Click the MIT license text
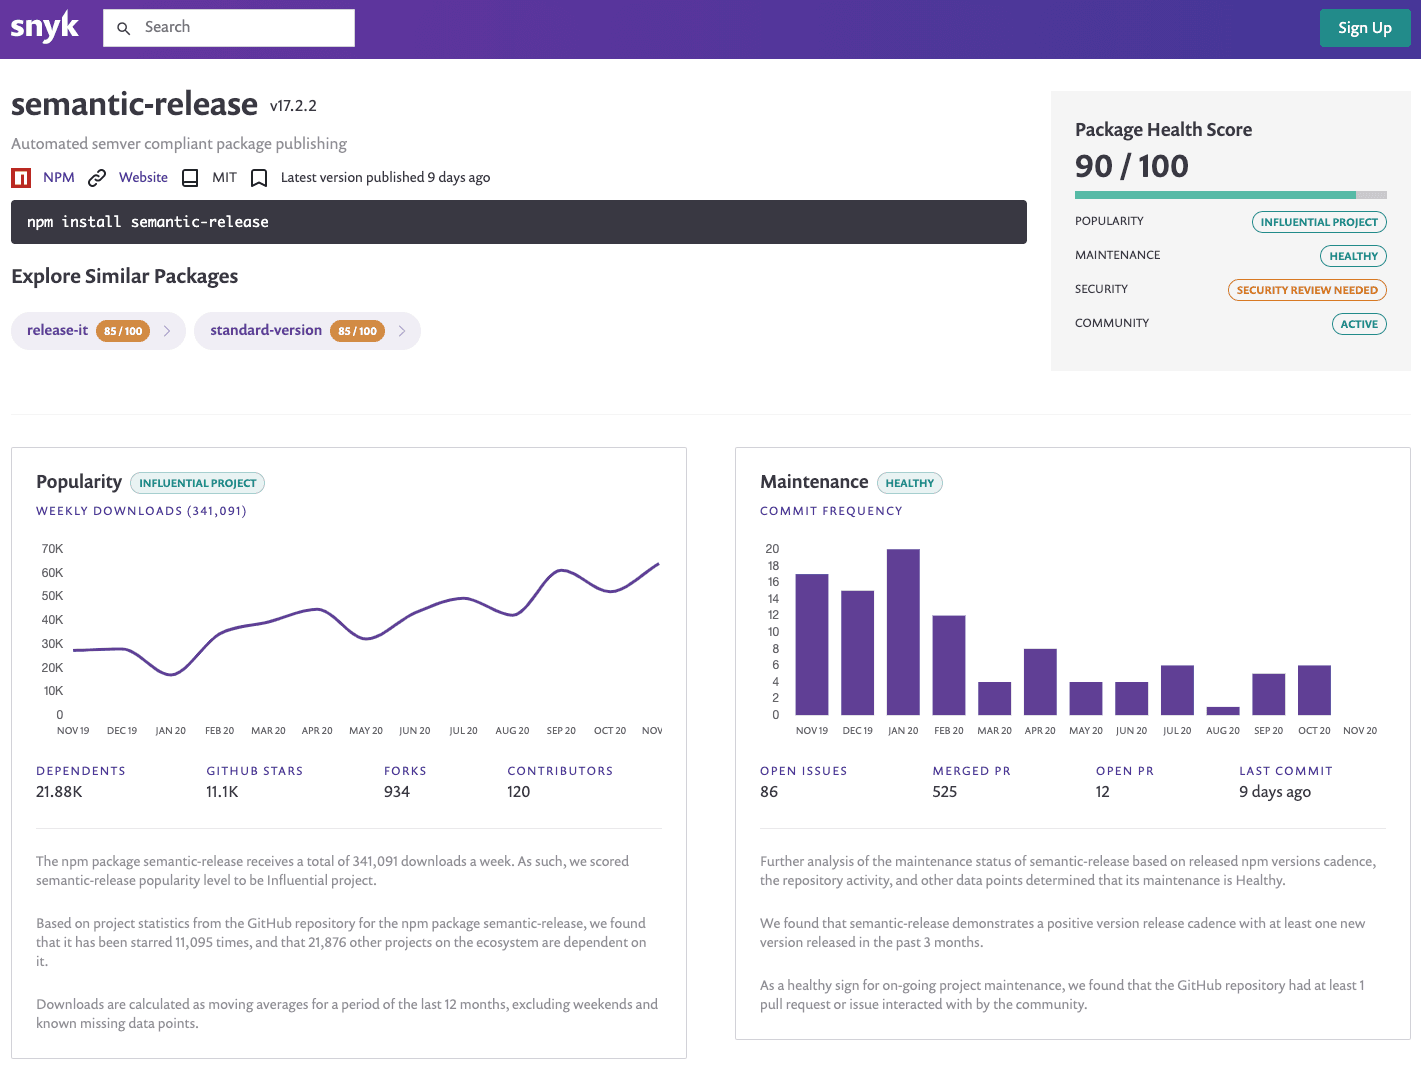The height and width of the screenshot is (1068, 1421). coord(224,177)
